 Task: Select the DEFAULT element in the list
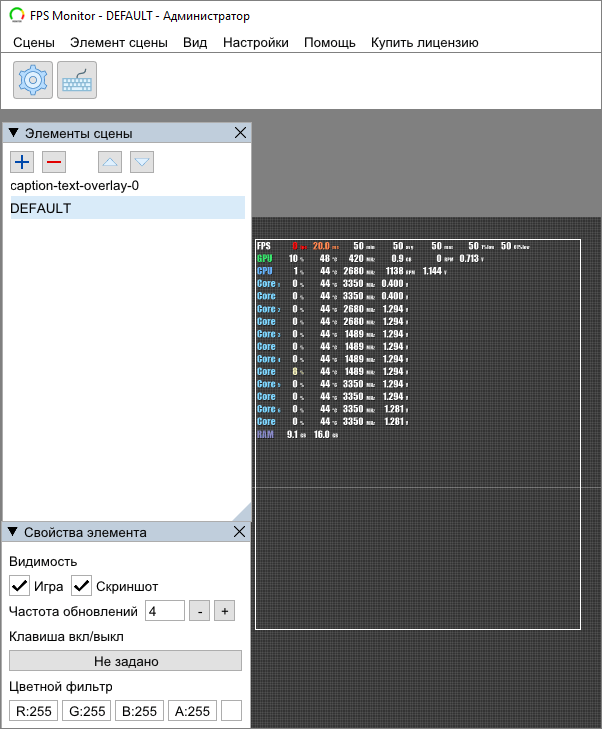(127, 208)
